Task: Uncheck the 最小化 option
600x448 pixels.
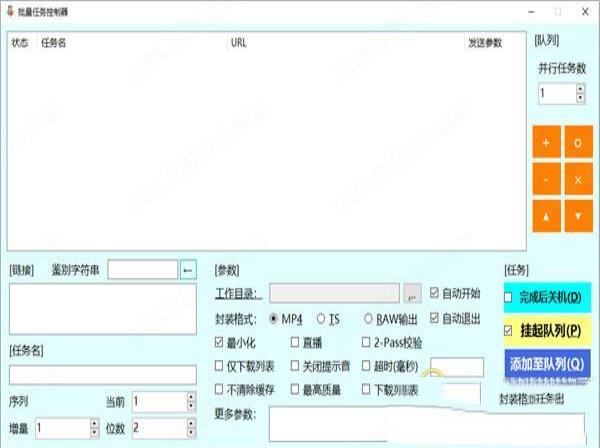Action: coord(220,342)
